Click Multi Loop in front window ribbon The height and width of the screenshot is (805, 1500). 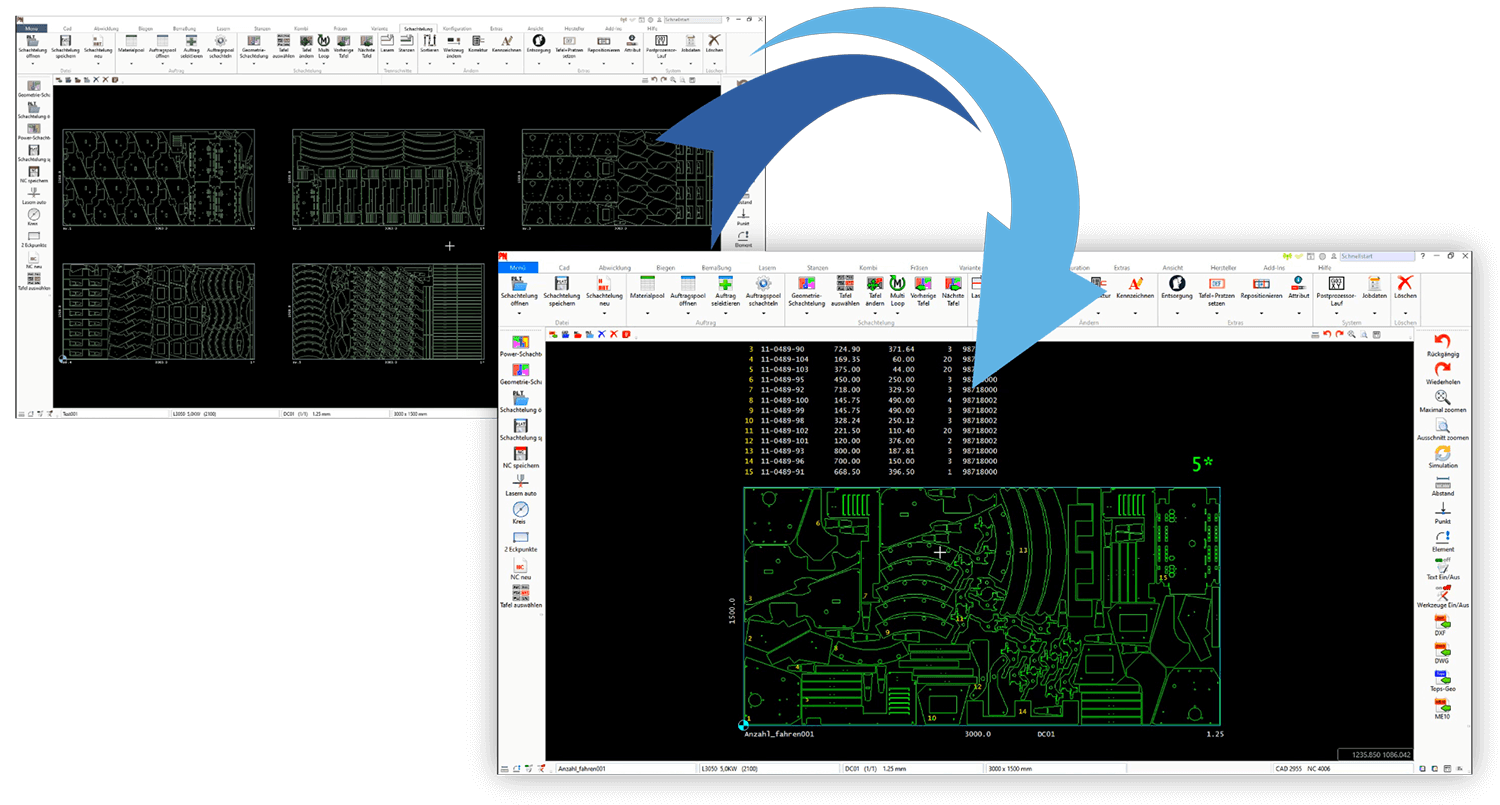897,291
